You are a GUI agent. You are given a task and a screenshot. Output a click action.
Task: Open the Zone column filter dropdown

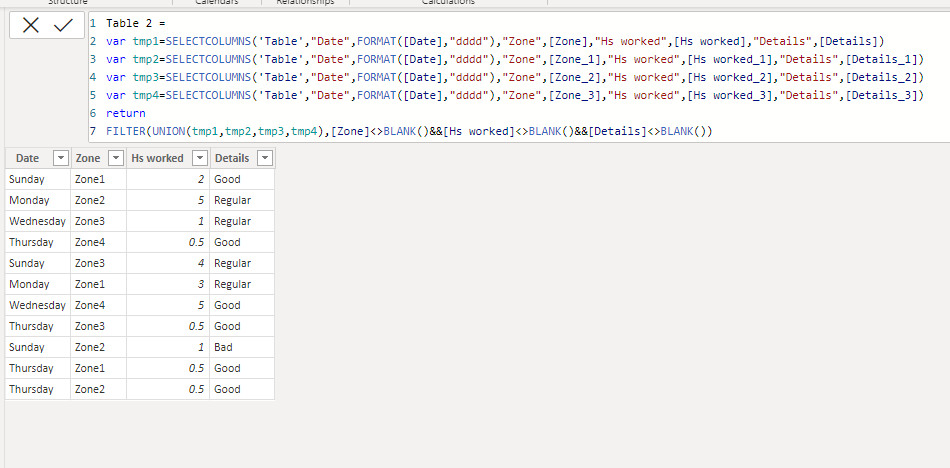(116, 158)
